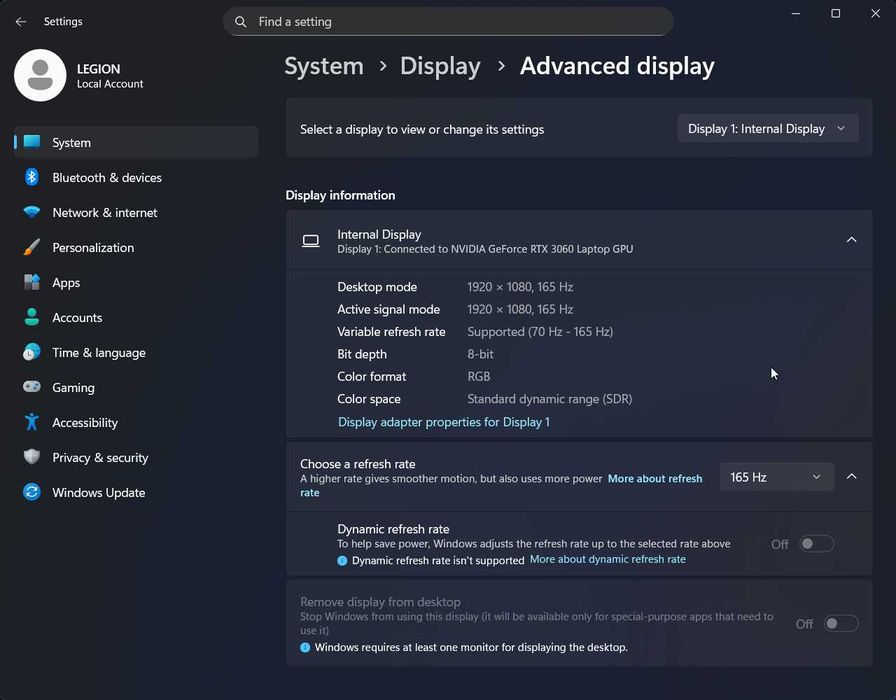The width and height of the screenshot is (896, 700).
Task: Navigate to System breadcrumb
Action: [x=324, y=66]
